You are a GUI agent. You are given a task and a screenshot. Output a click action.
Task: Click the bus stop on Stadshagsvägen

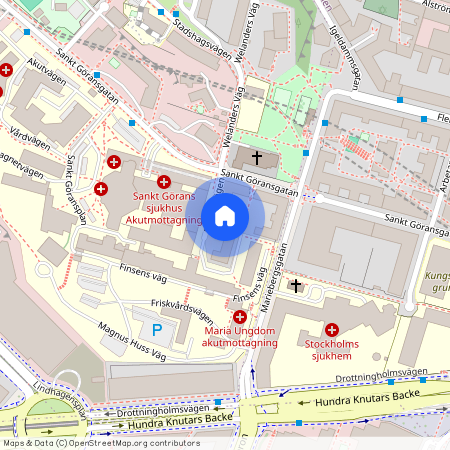click(x=176, y=14)
